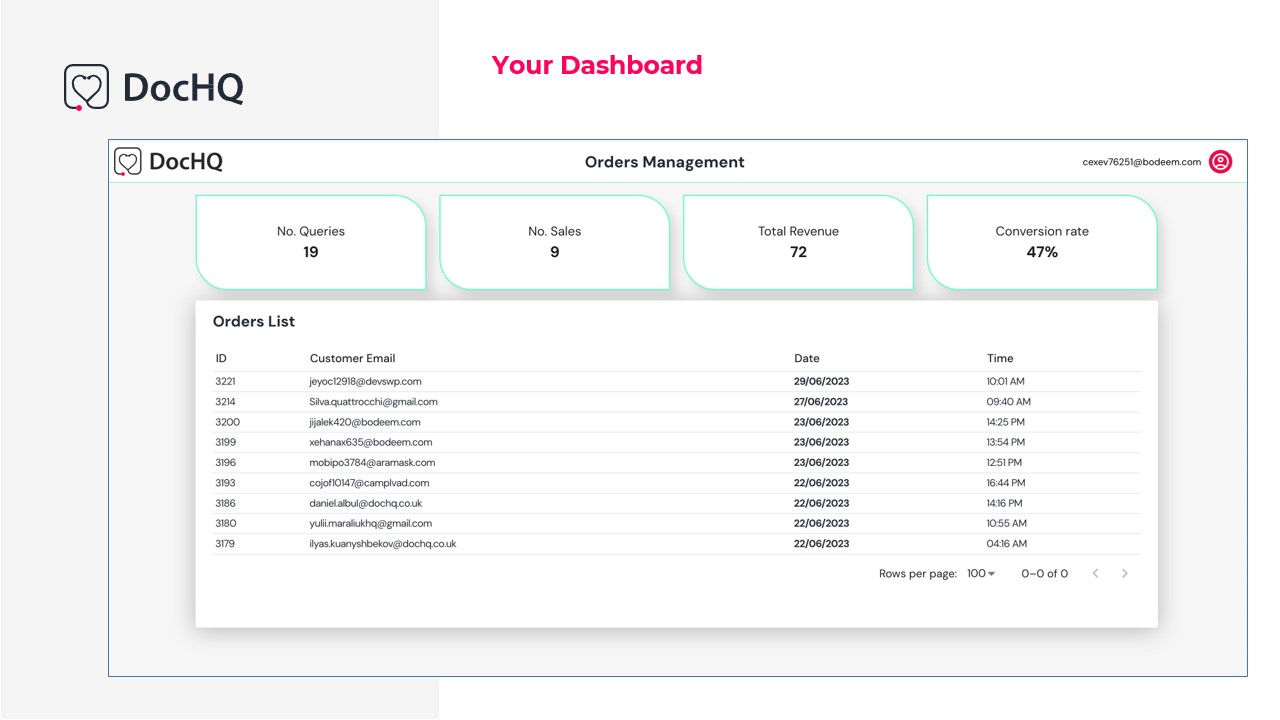Open the Rows per page dropdown
1280x720 pixels.
coord(980,574)
